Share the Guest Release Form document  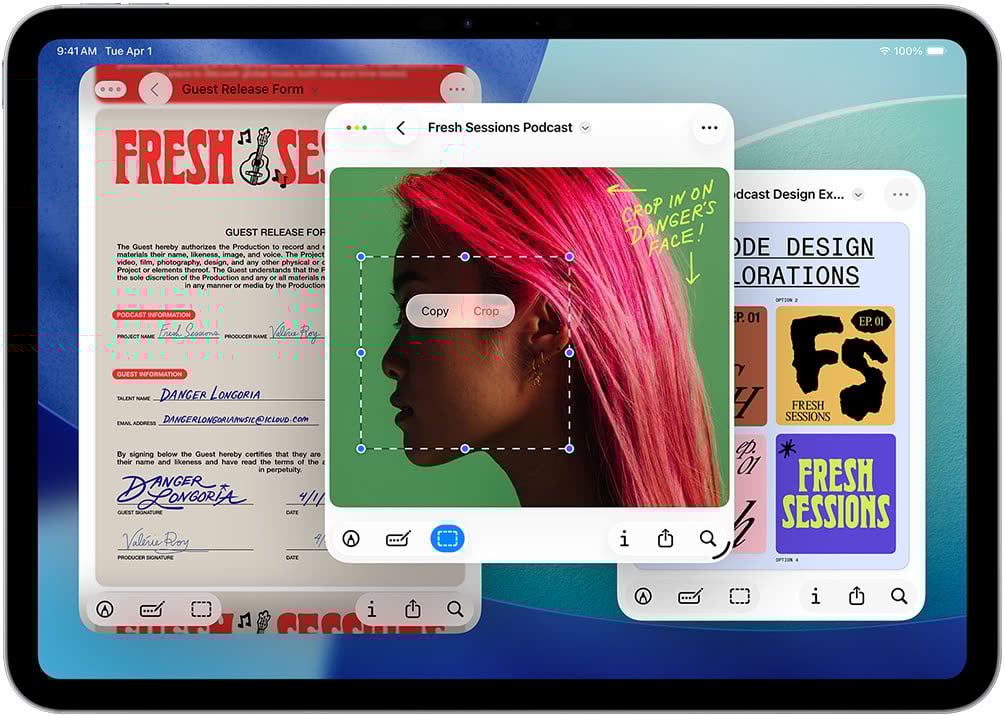coord(413,608)
